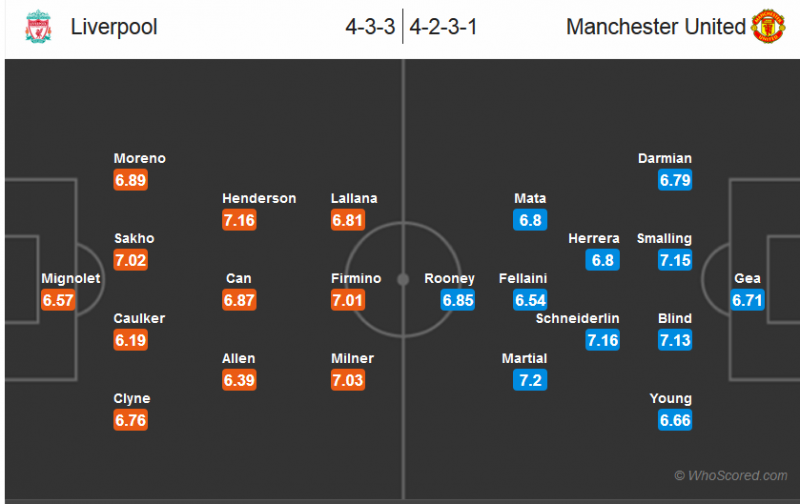Open Smalling's 7.15 rating badge
This screenshot has width=800, height=504.
pos(676,260)
